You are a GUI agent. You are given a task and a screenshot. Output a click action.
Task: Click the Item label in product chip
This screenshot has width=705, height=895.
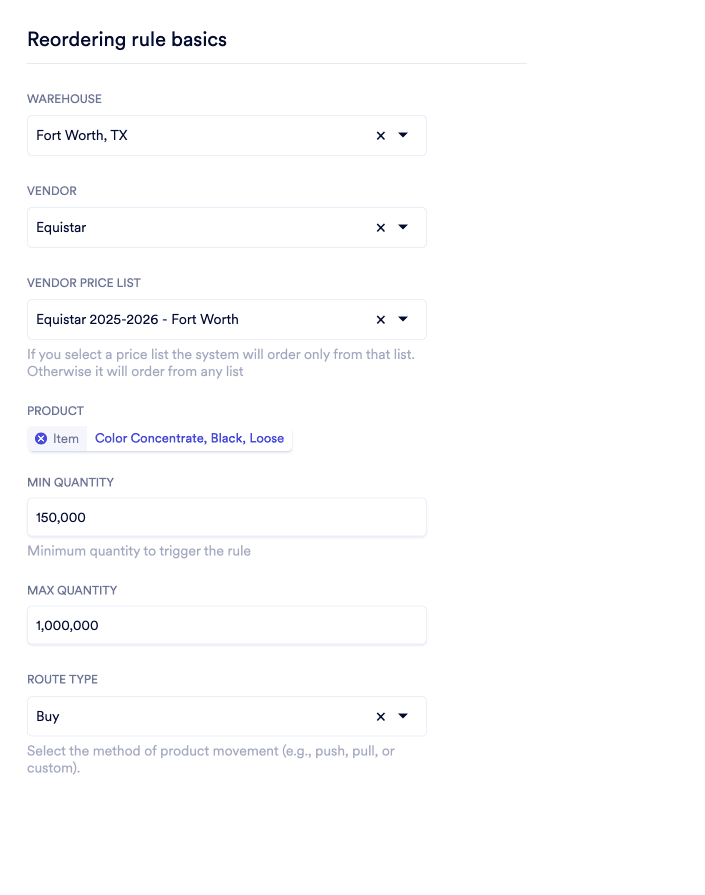pyautogui.click(x=66, y=438)
